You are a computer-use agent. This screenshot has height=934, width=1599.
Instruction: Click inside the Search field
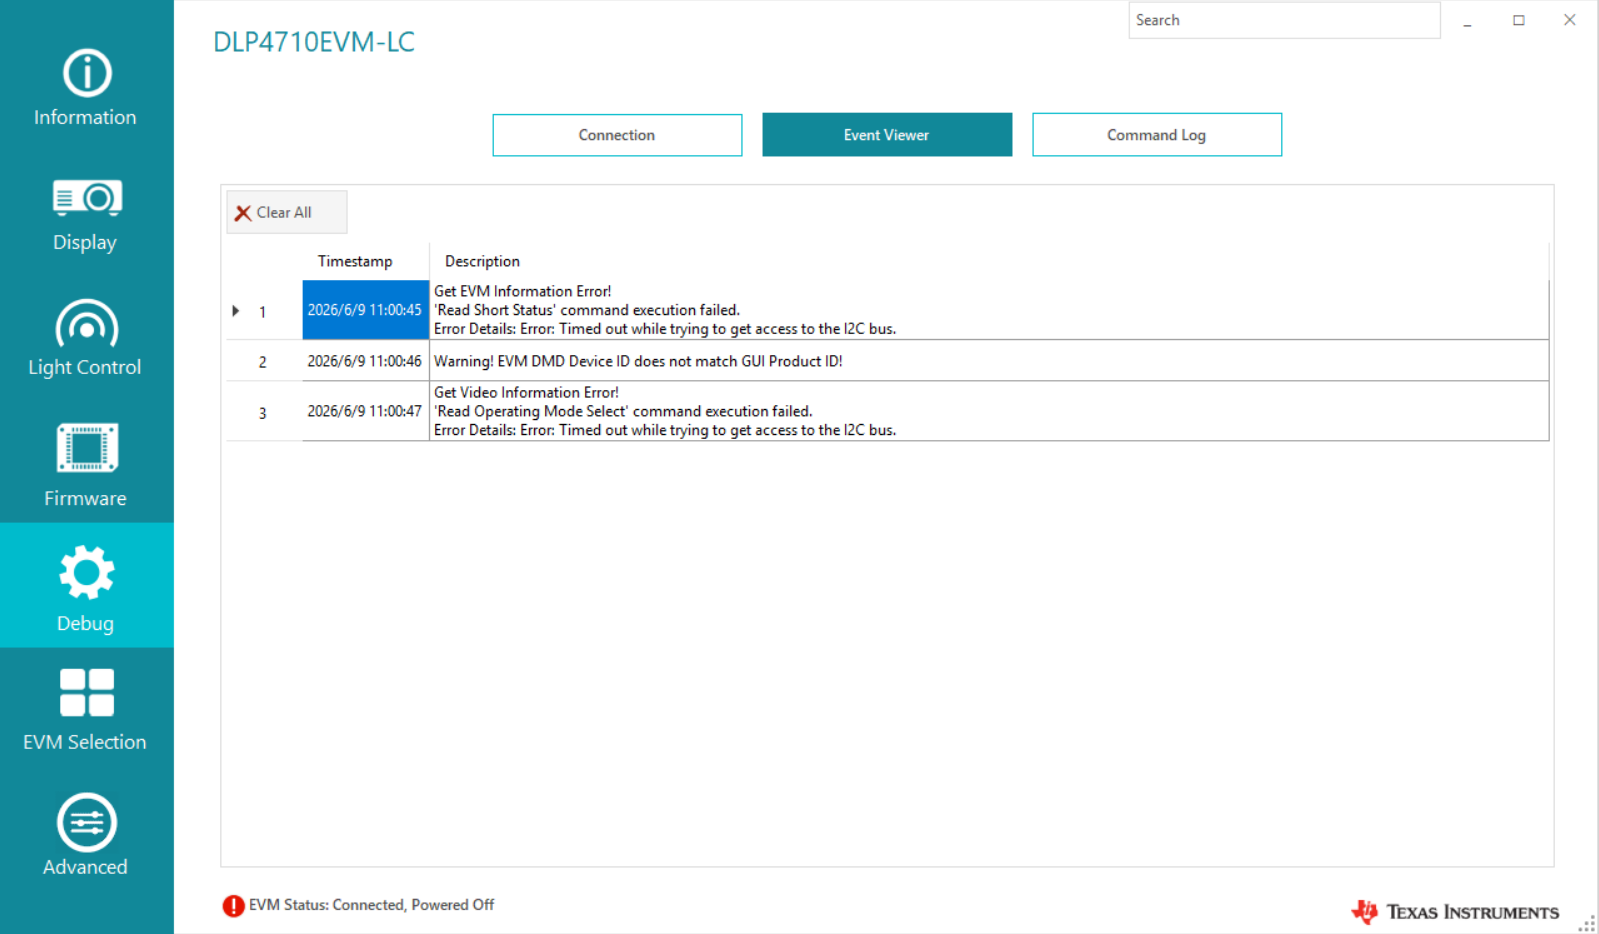(x=1284, y=20)
